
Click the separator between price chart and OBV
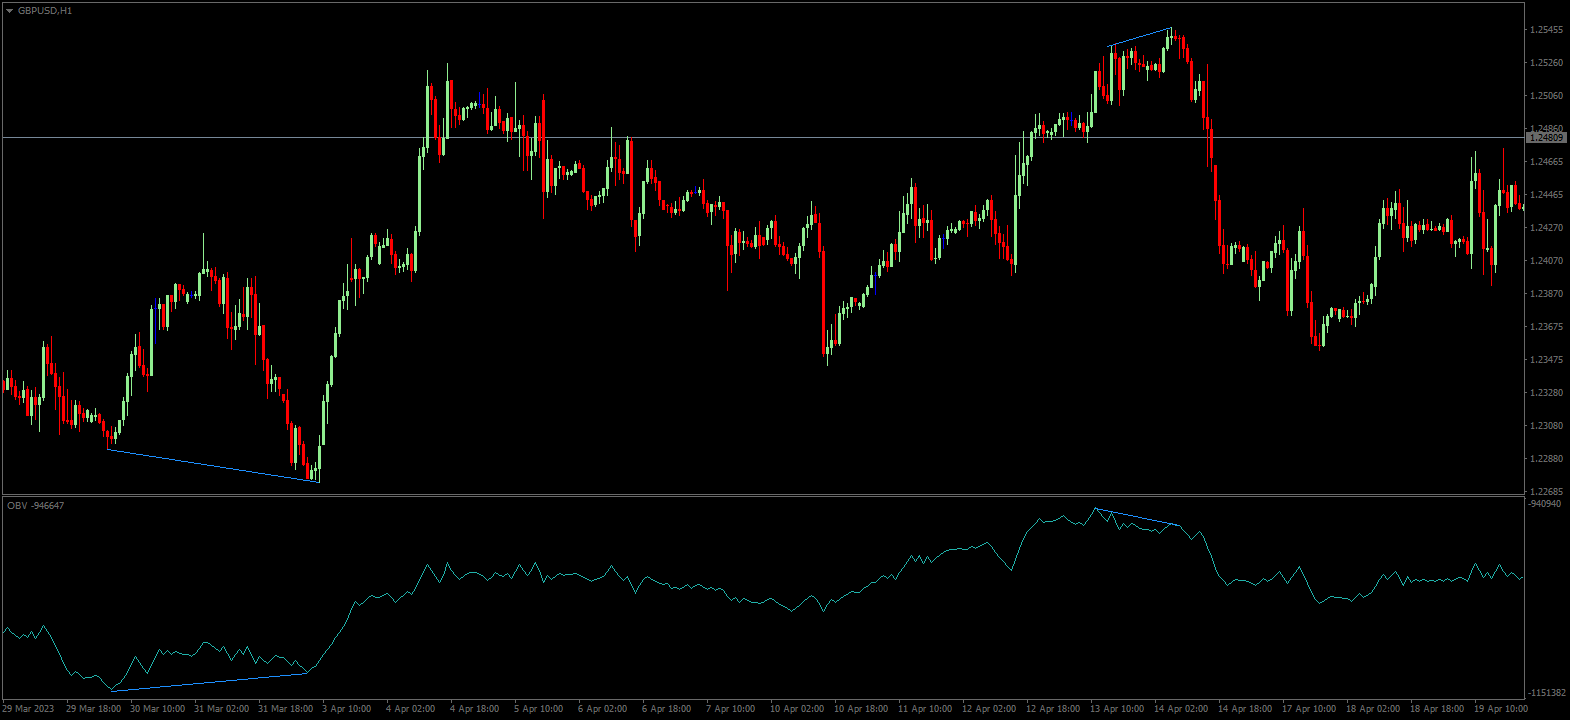click(760, 495)
